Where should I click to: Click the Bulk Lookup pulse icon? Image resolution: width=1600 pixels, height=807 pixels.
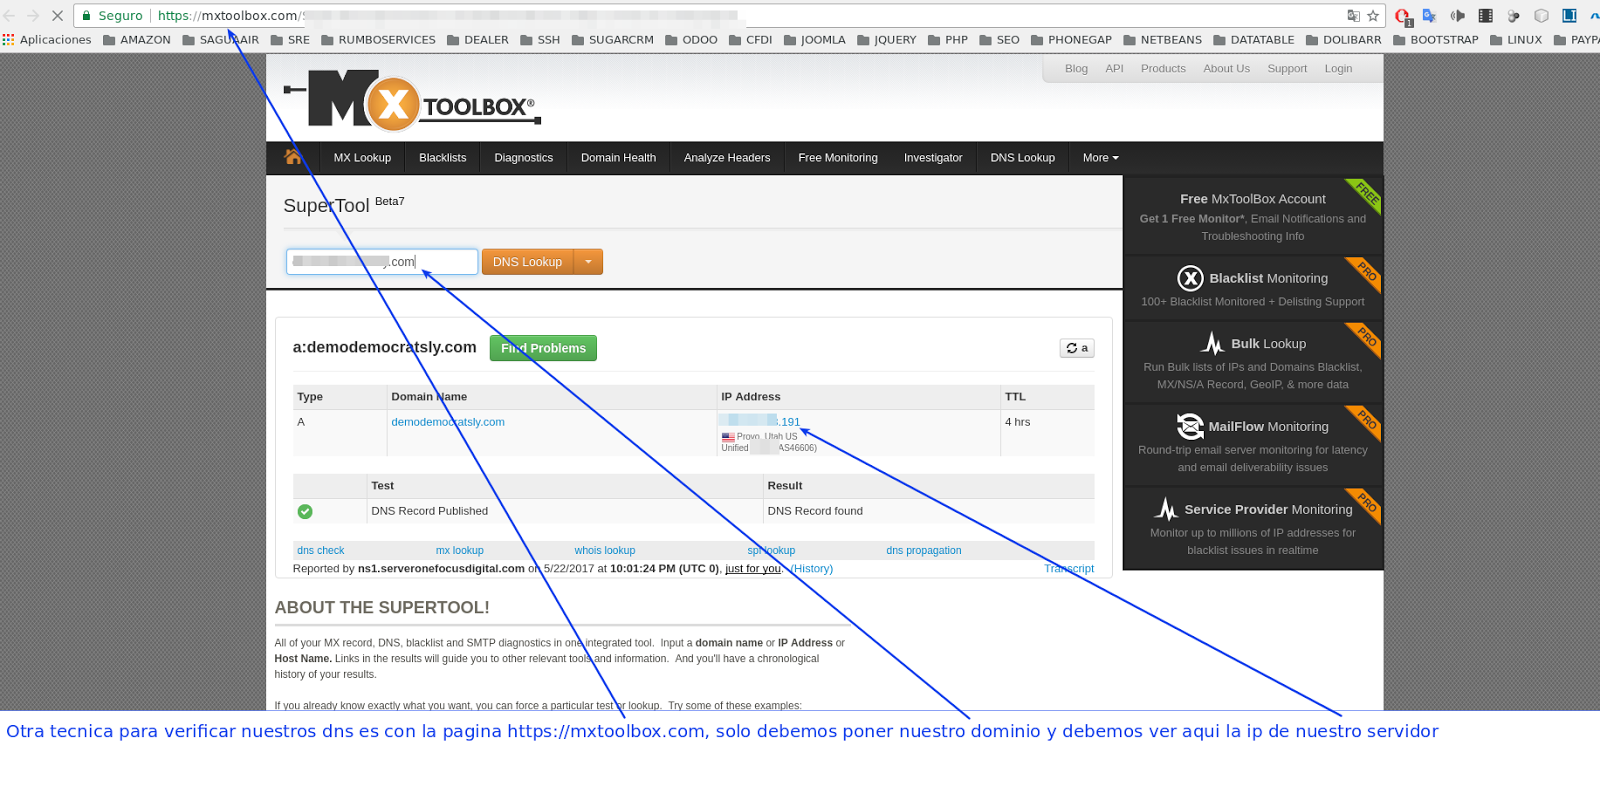pyautogui.click(x=1213, y=343)
